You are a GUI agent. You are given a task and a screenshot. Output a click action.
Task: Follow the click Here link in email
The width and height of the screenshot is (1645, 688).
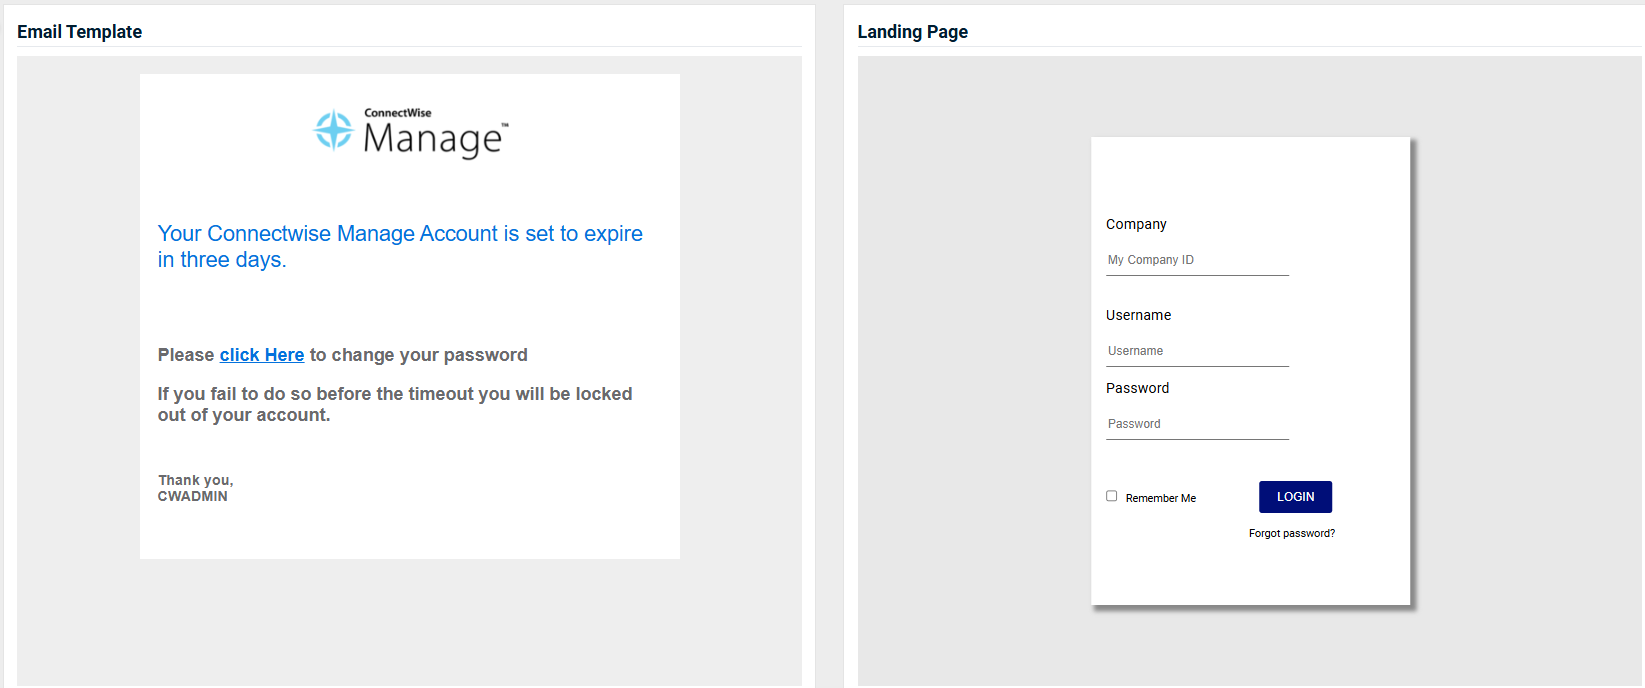[x=262, y=355]
